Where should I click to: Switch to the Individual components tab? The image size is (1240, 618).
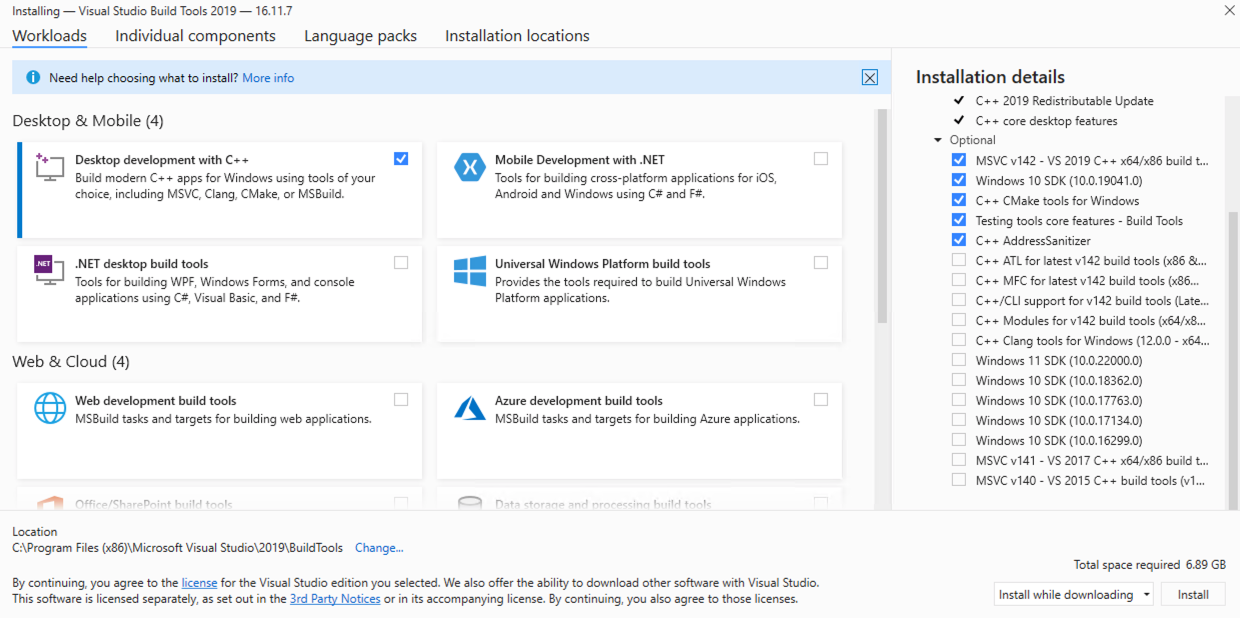tap(195, 35)
